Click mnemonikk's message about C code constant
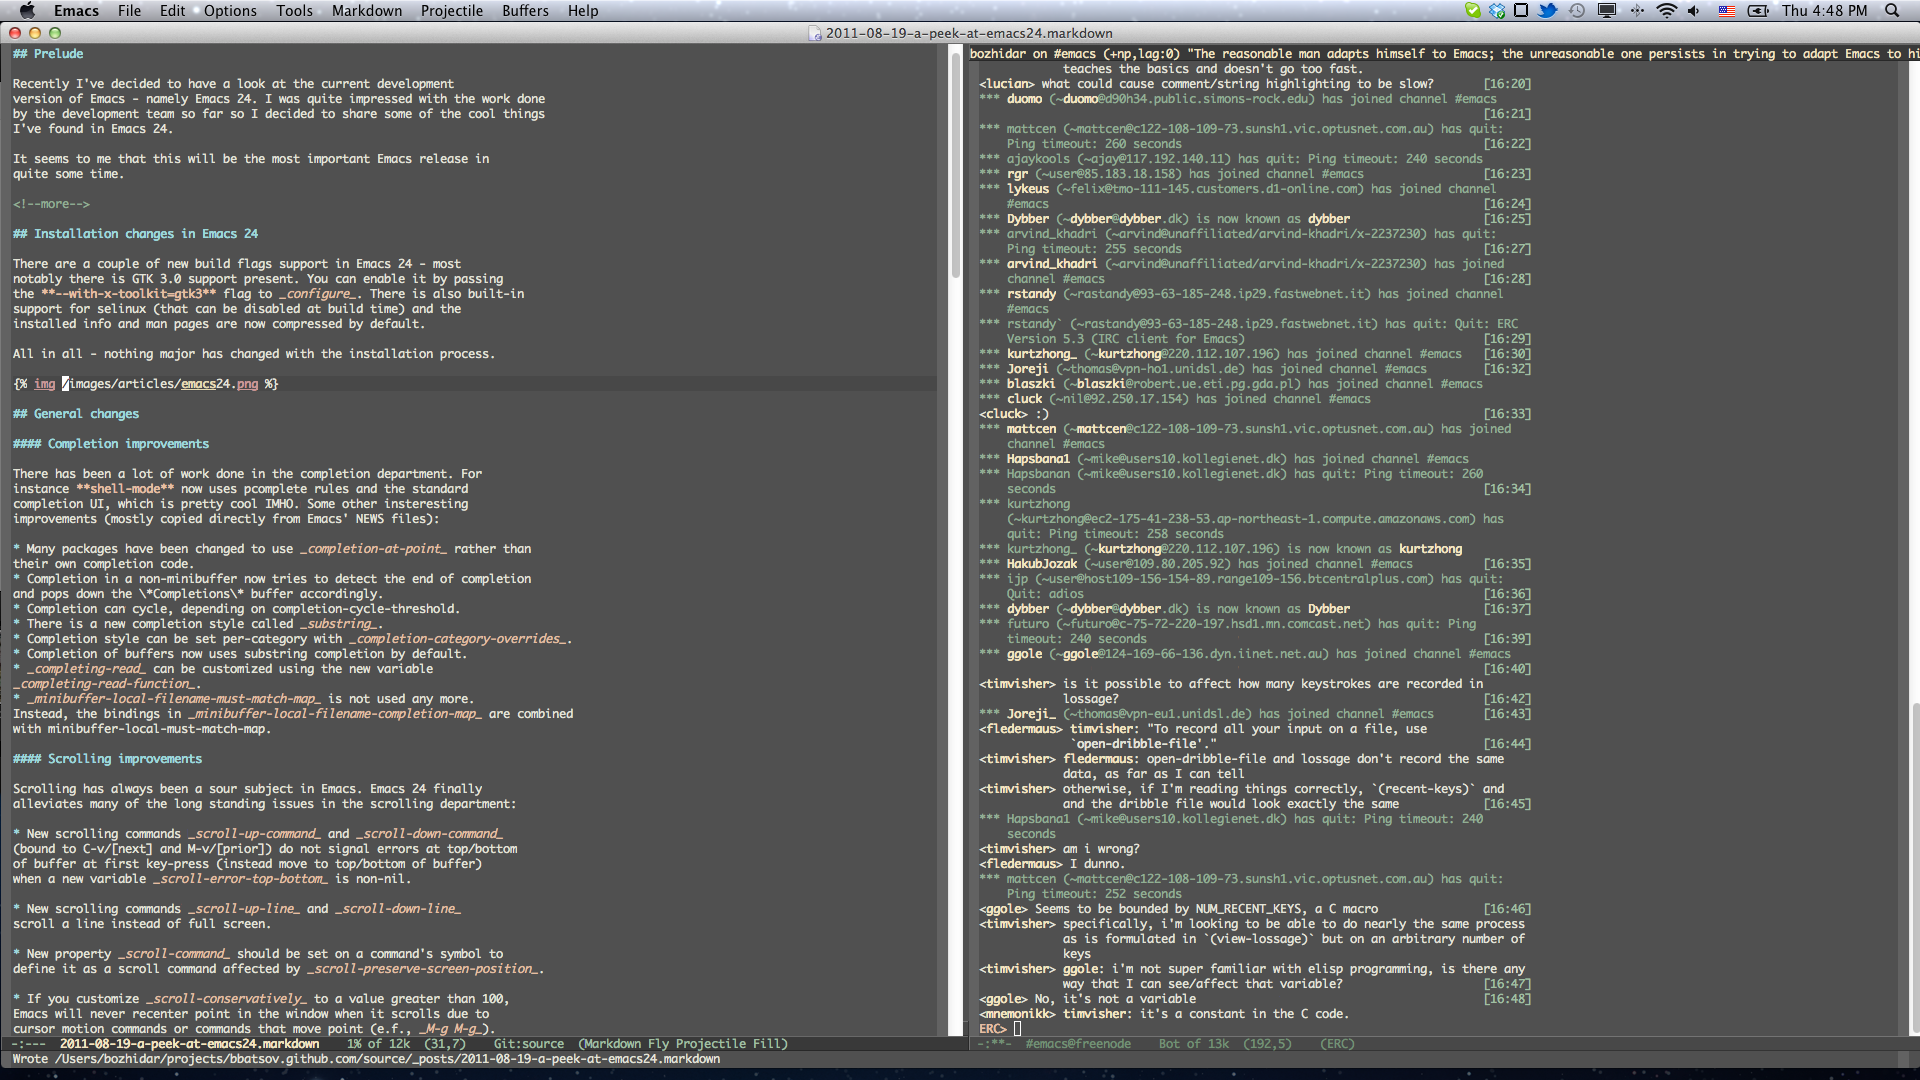The image size is (1920, 1080). pos(1163,1014)
